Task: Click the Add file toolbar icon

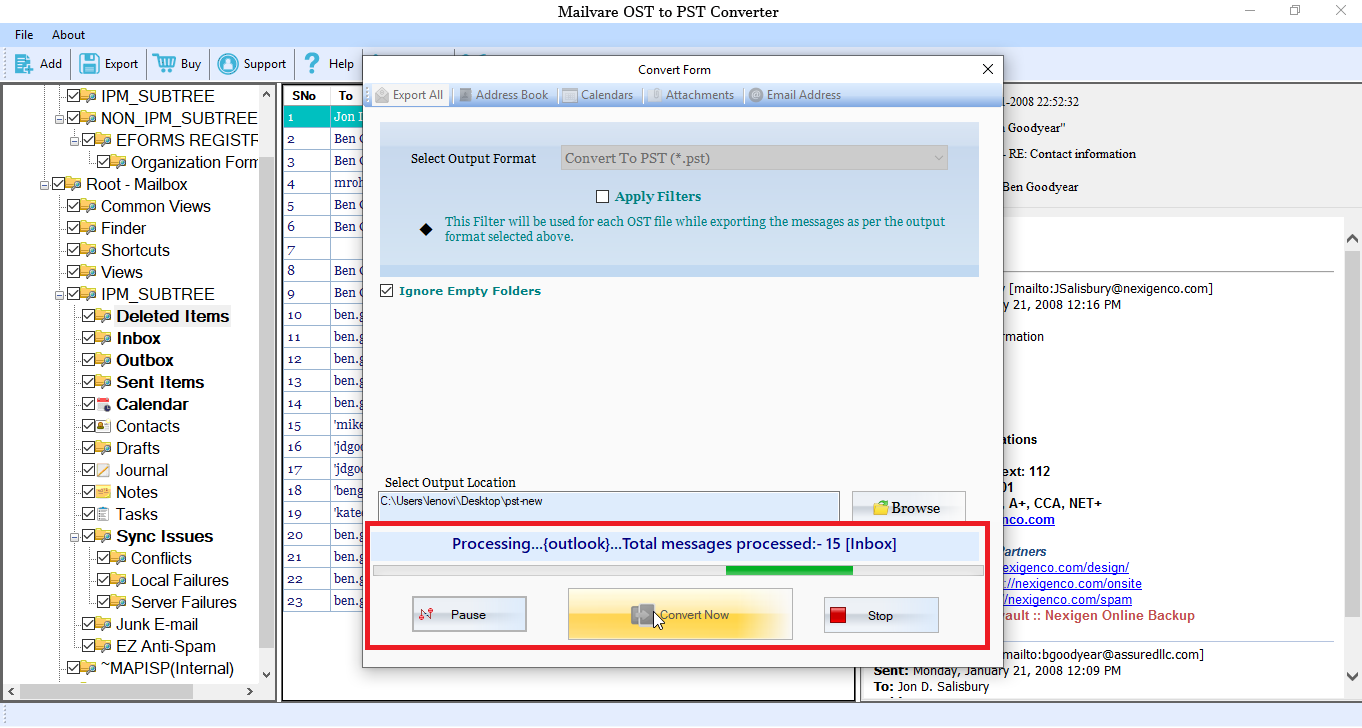Action: 23,64
